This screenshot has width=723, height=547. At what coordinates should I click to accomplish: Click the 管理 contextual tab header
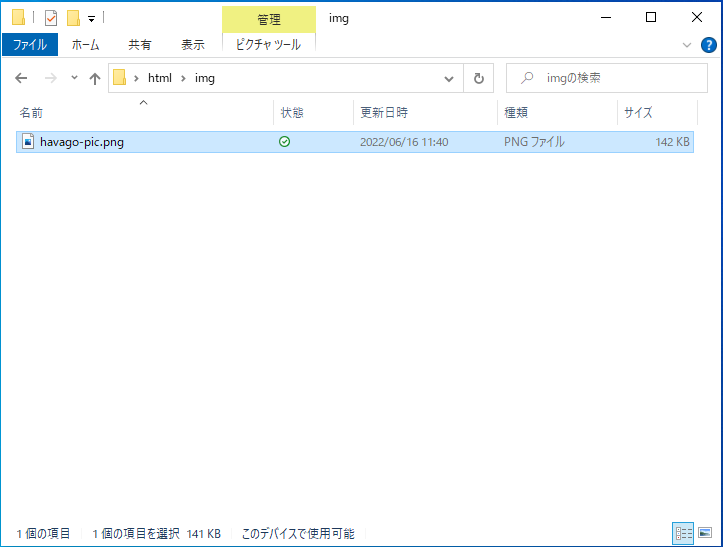tap(269, 19)
